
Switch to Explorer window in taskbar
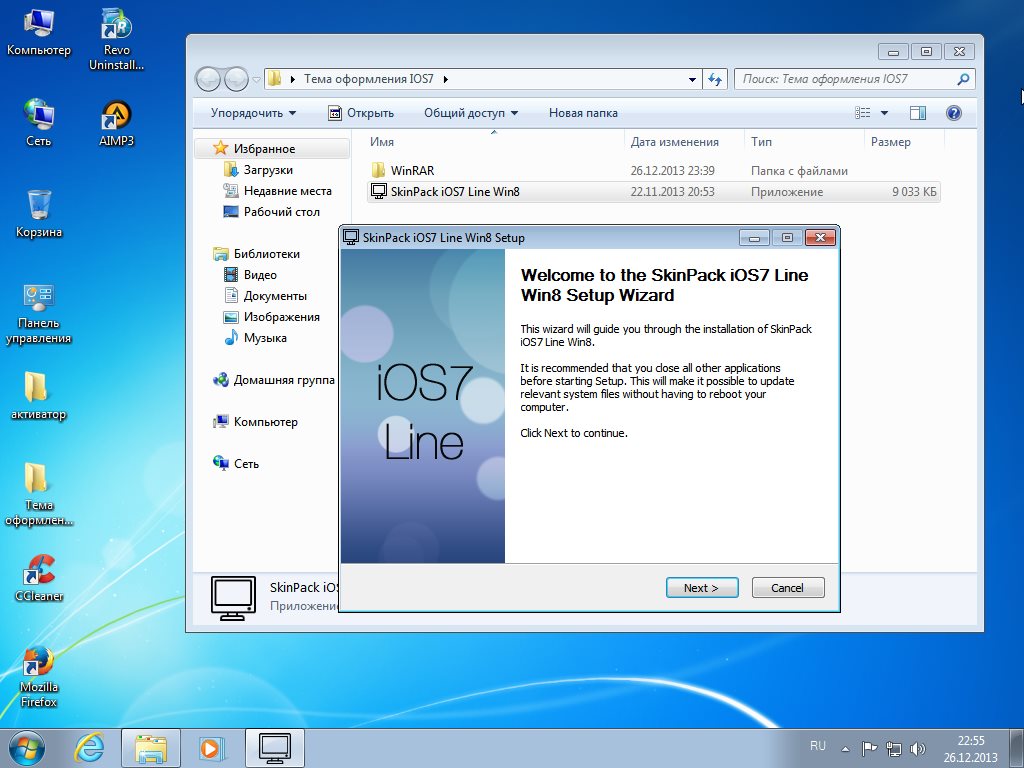point(150,748)
